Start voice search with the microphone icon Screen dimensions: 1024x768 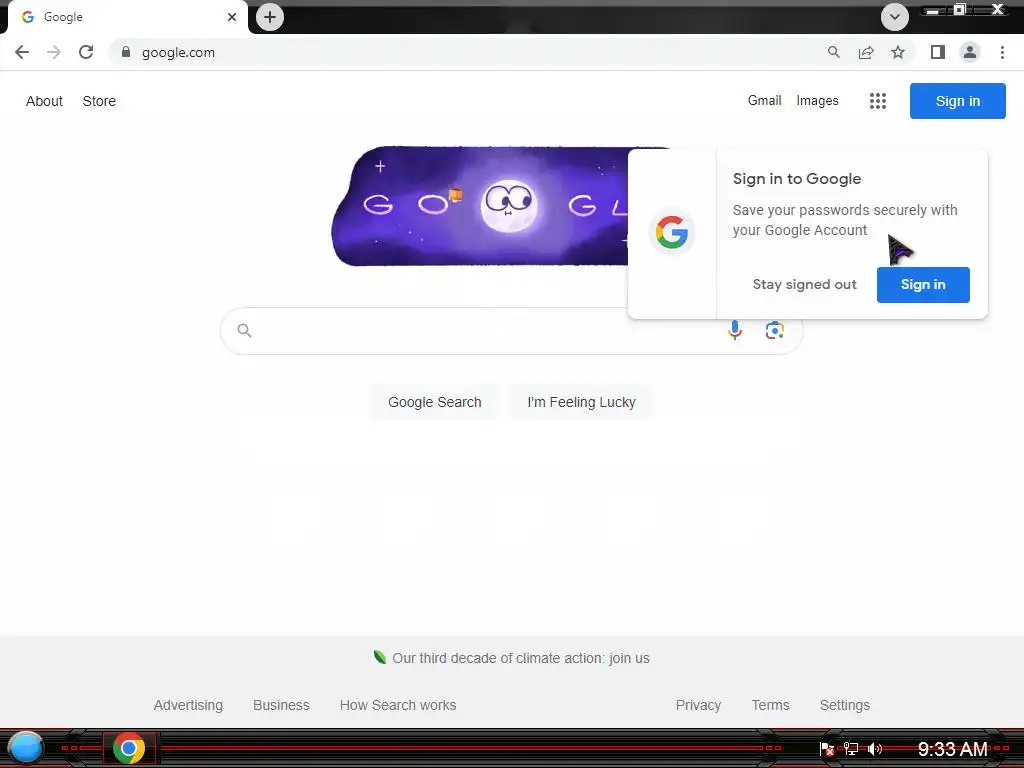click(735, 330)
